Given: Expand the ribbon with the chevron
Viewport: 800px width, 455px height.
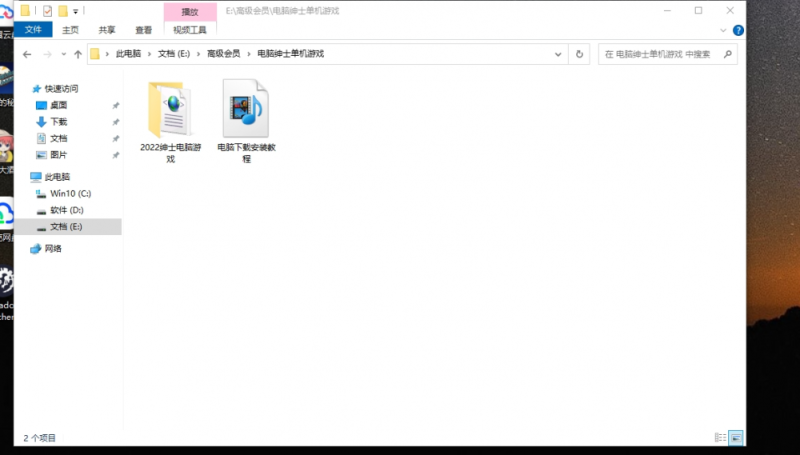Looking at the screenshot, I should point(723,30).
